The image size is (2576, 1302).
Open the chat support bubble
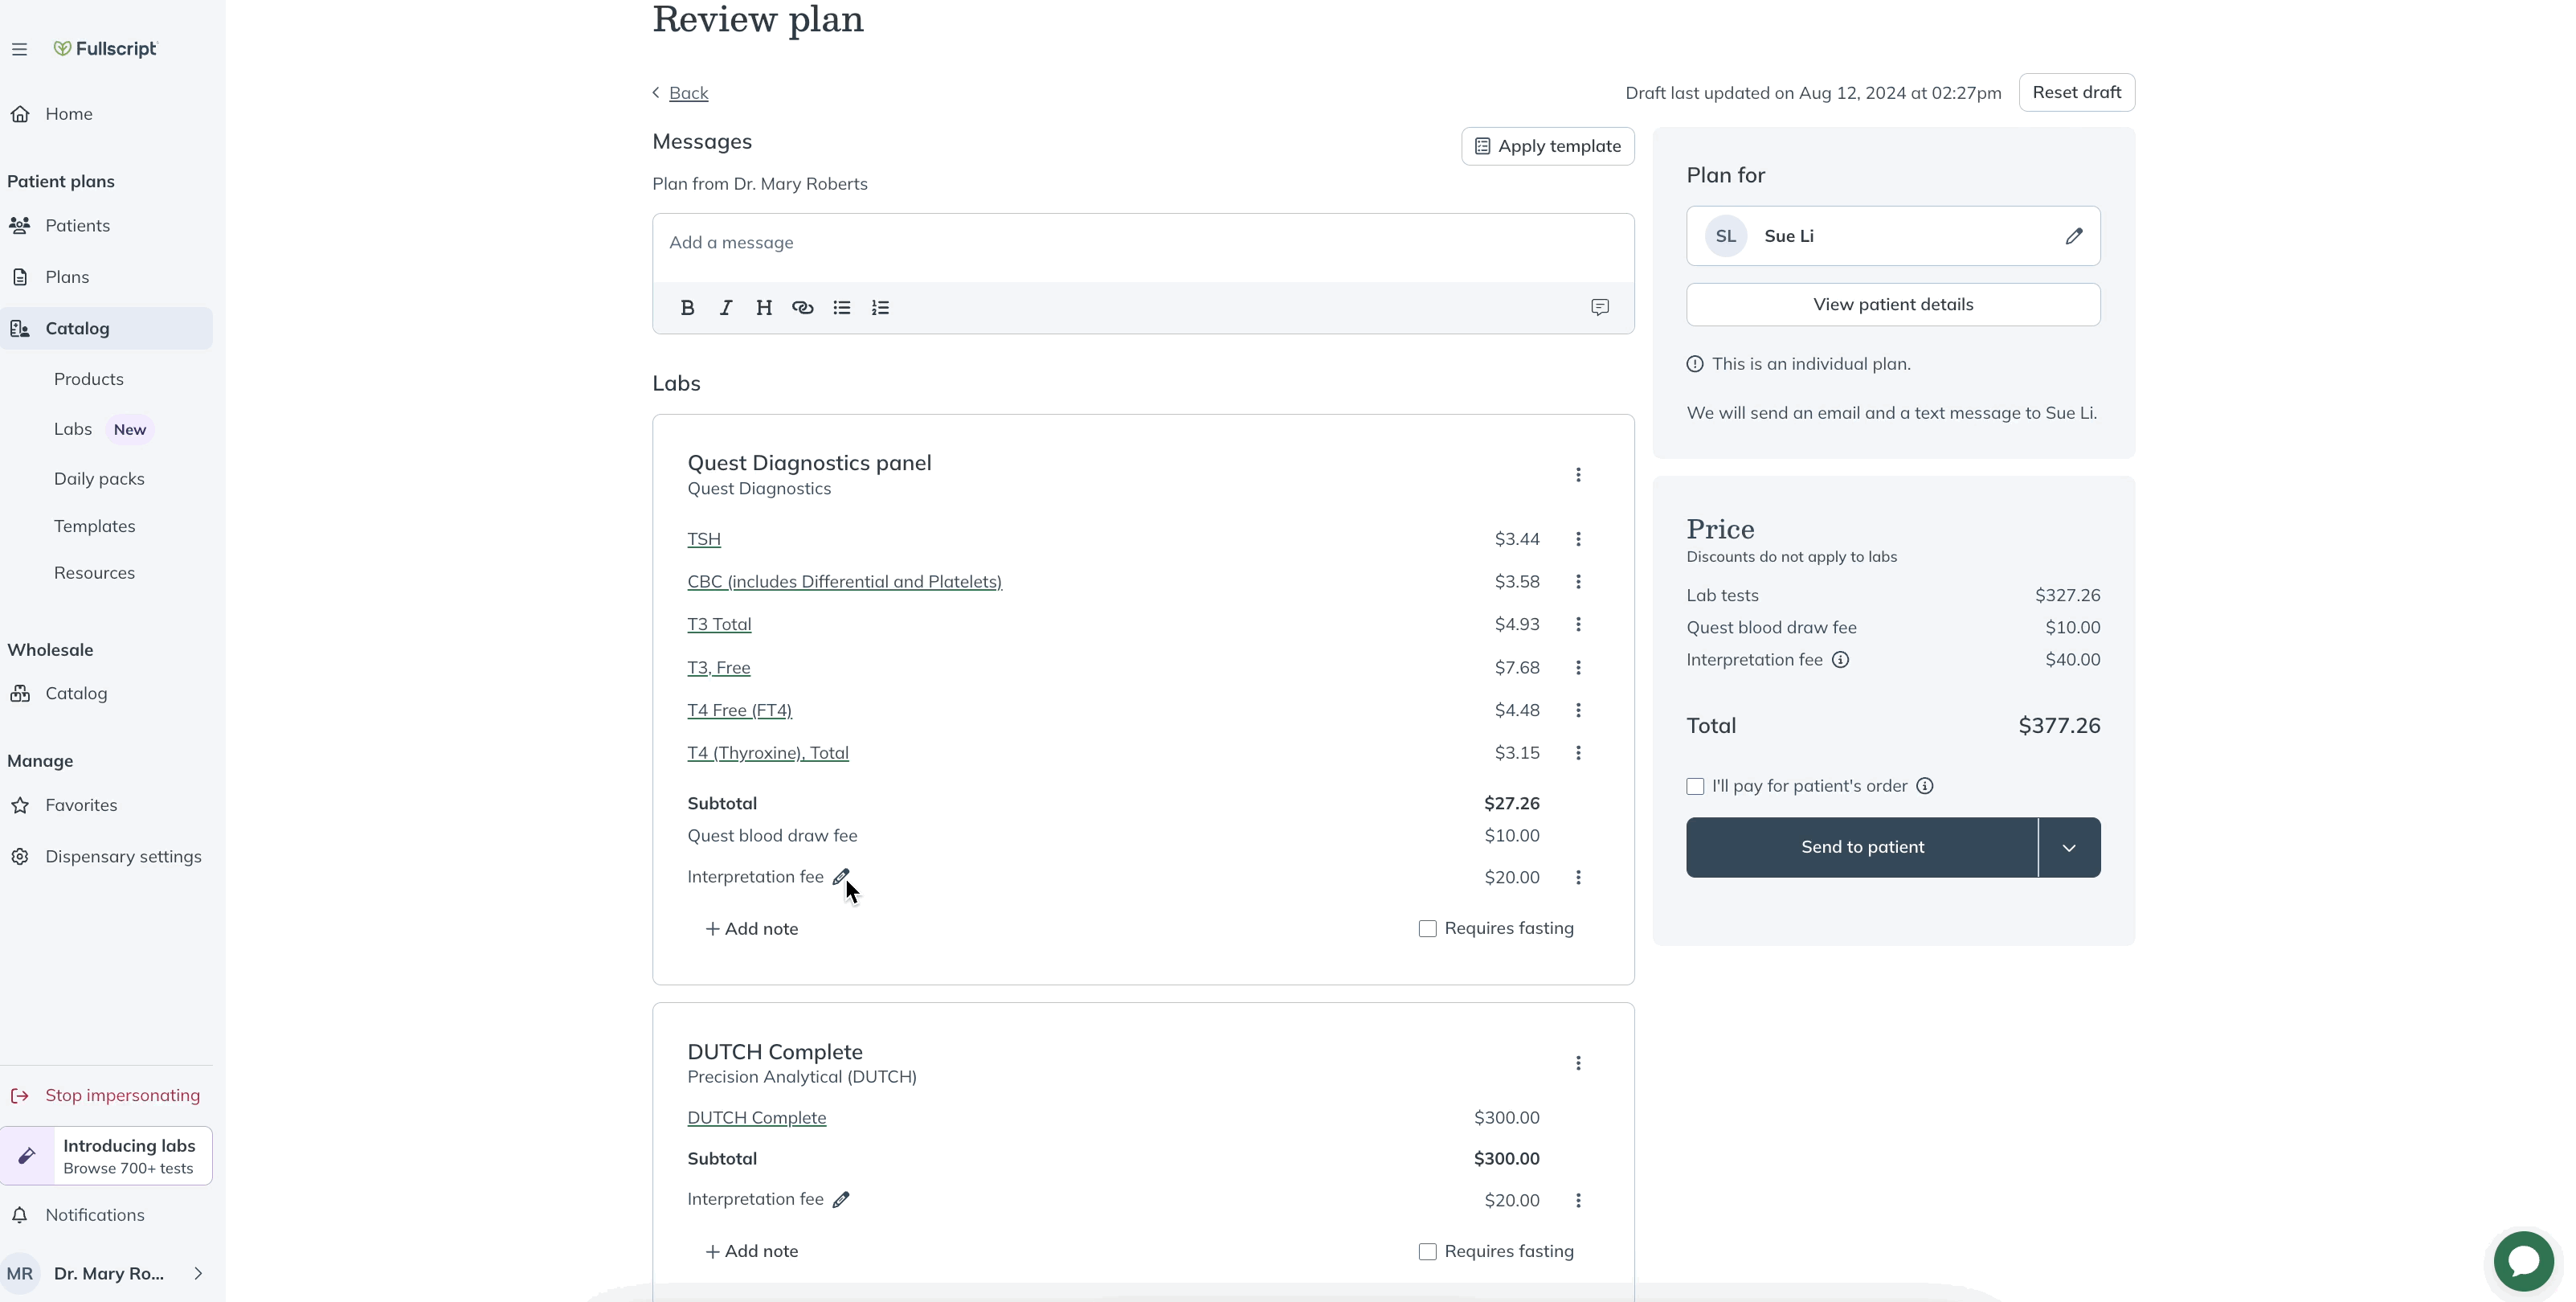[2524, 1261]
